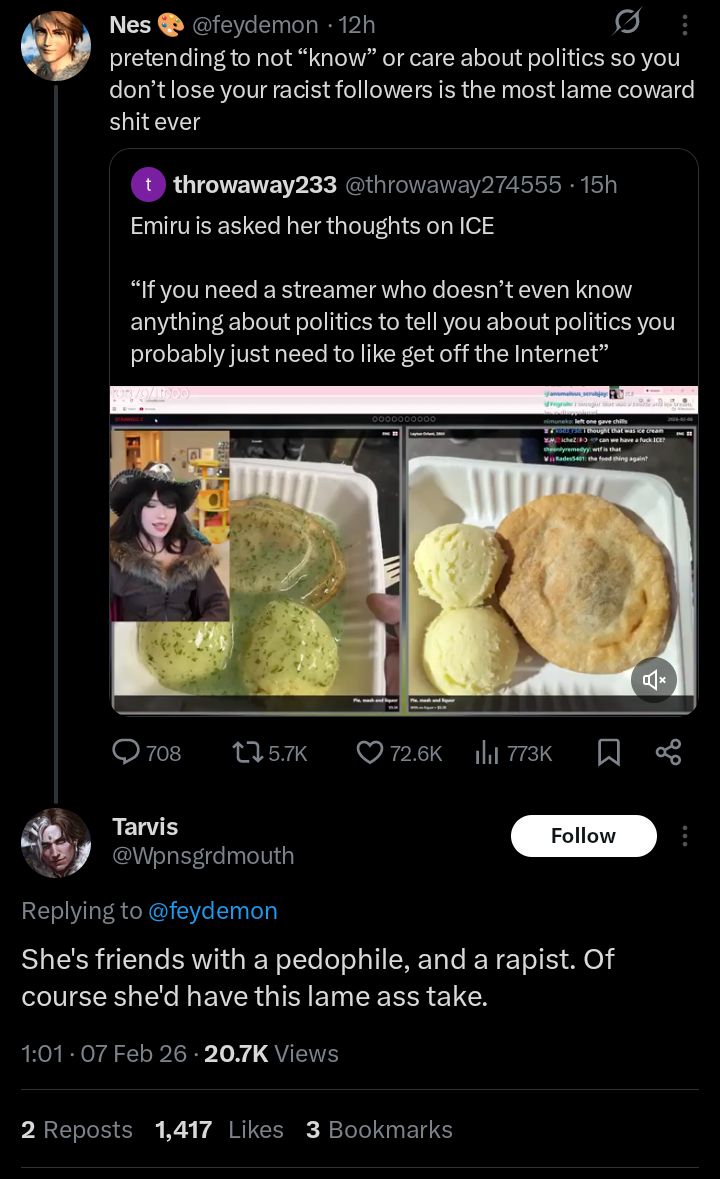This screenshot has width=720, height=1179.
Task: View the 3 Bookmarks count
Action: (379, 1129)
